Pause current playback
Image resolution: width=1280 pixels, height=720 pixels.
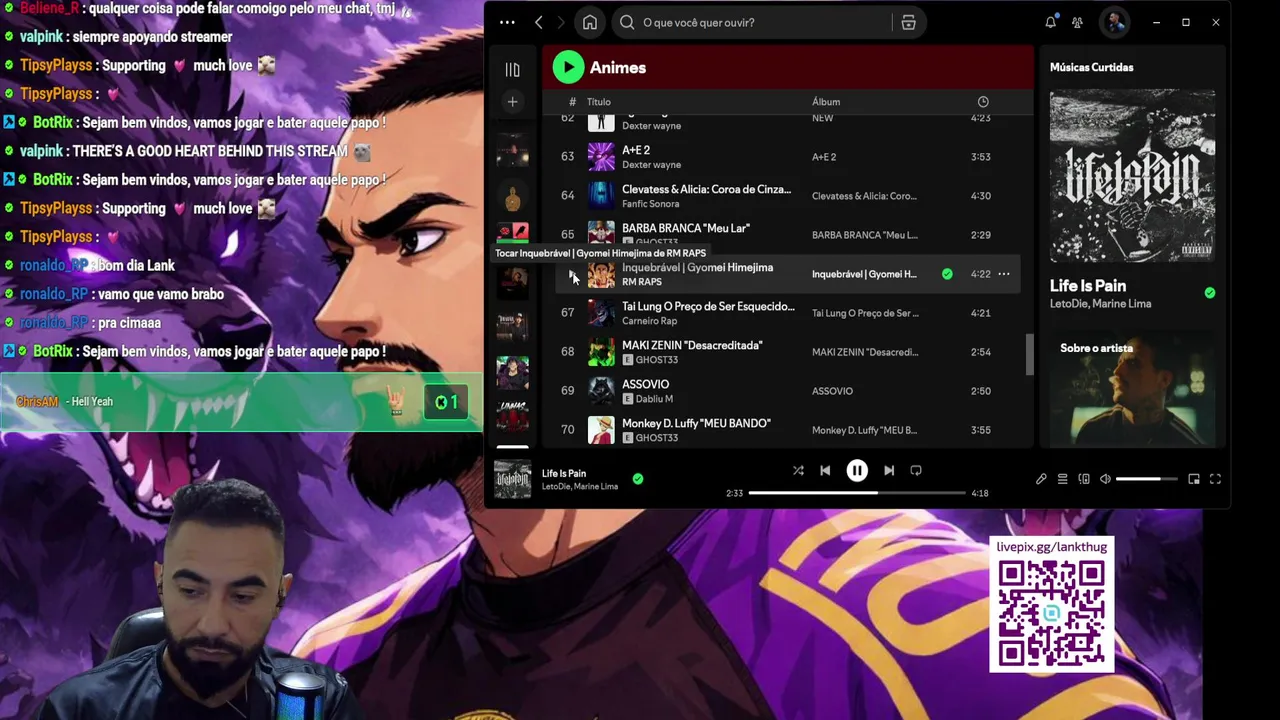click(857, 470)
